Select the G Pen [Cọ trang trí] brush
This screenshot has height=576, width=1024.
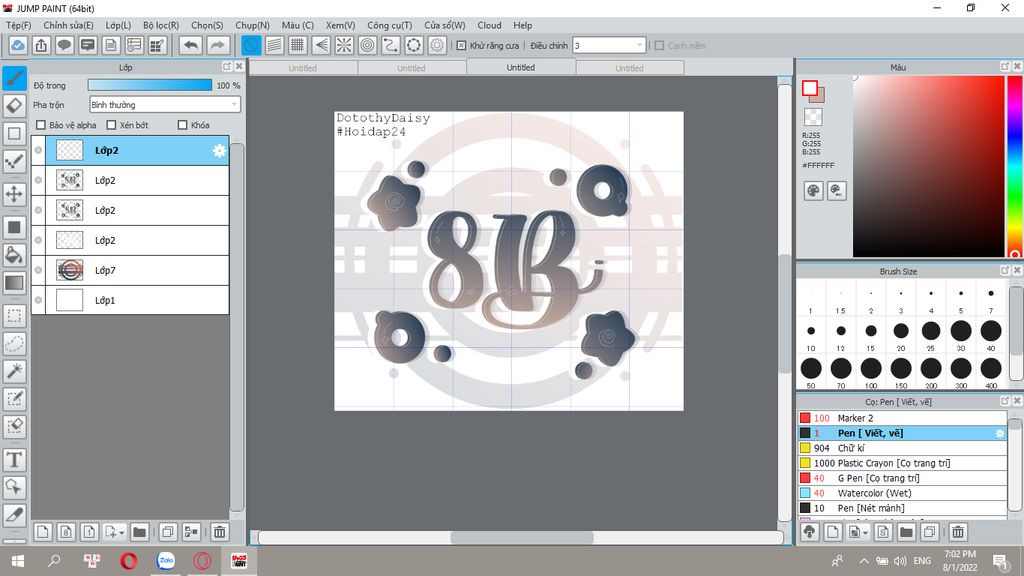point(902,478)
